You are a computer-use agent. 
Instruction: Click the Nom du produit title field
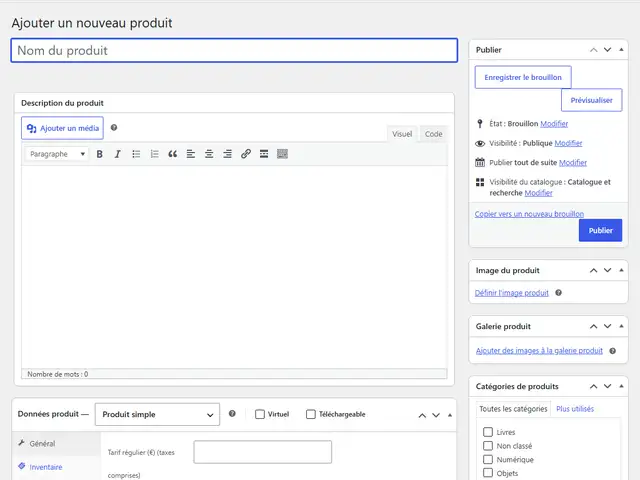point(234,51)
